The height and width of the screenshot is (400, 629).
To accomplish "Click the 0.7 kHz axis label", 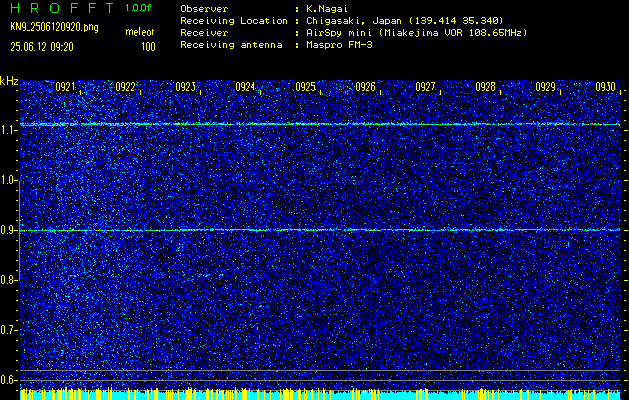I will (7, 330).
